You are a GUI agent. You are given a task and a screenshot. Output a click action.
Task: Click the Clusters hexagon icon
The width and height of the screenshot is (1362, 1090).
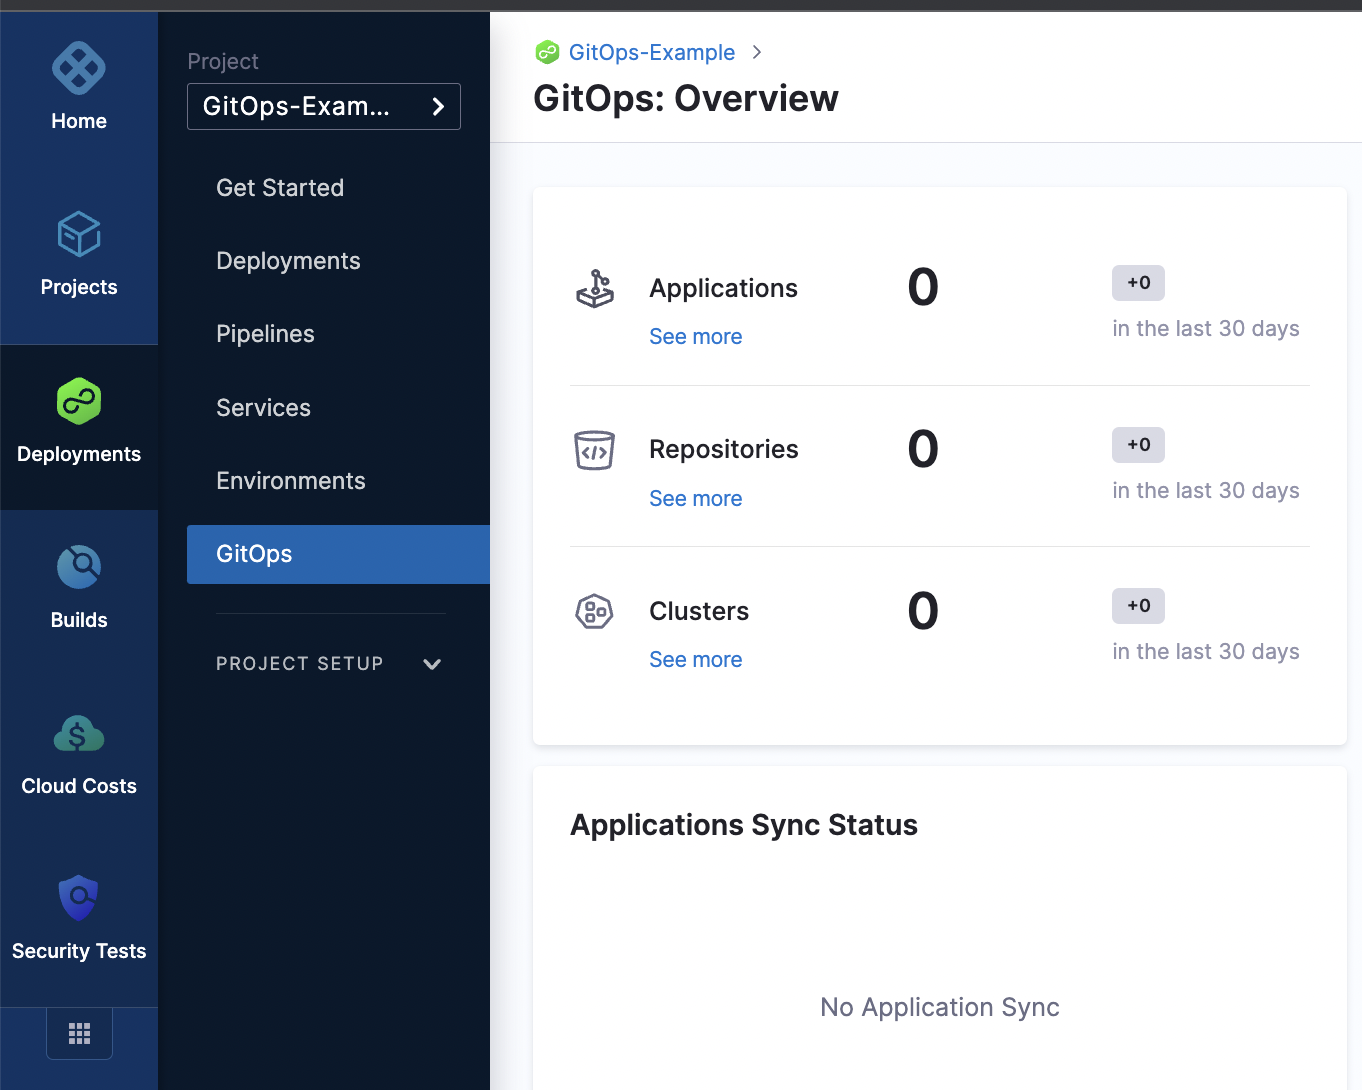[x=595, y=611]
